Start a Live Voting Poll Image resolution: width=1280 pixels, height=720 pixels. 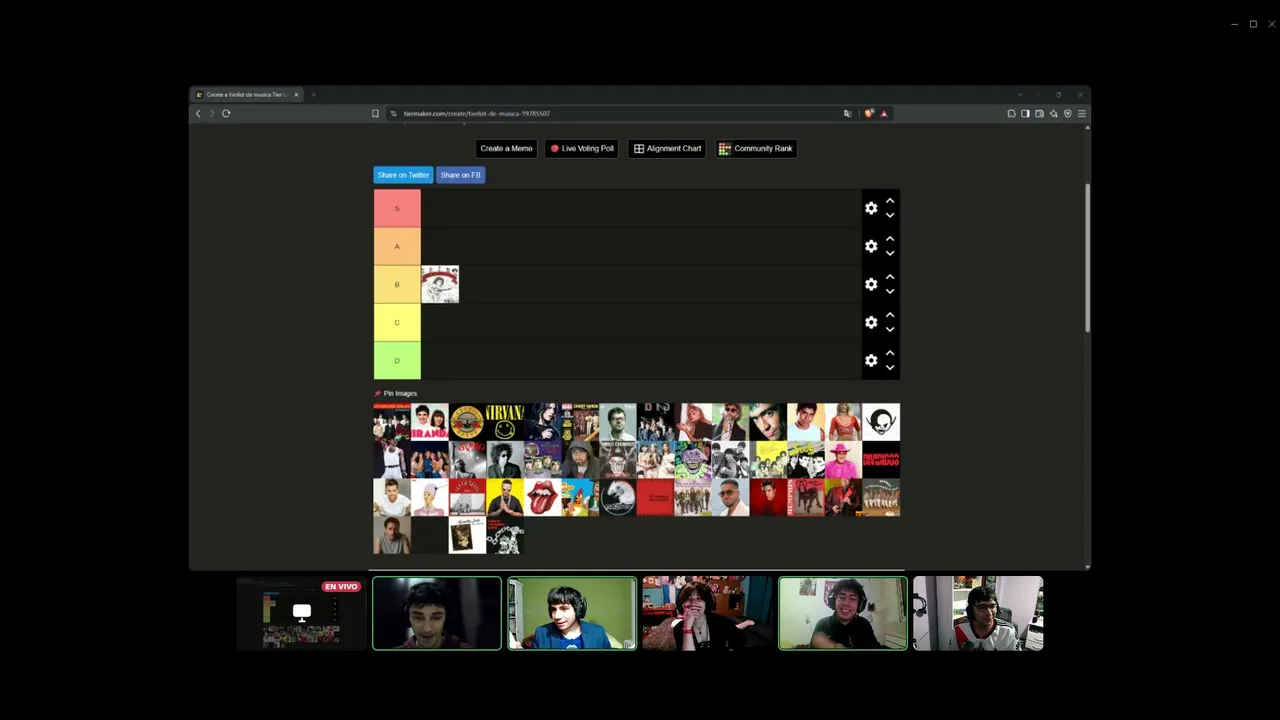(x=582, y=148)
